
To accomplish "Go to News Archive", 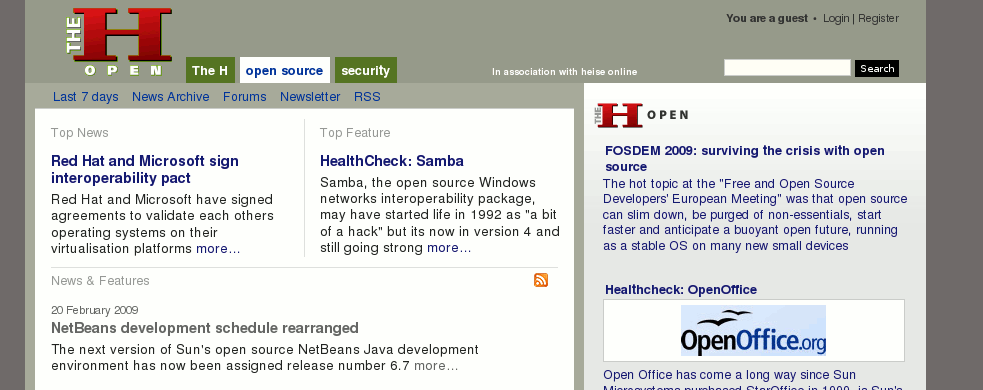I will (x=171, y=97).
